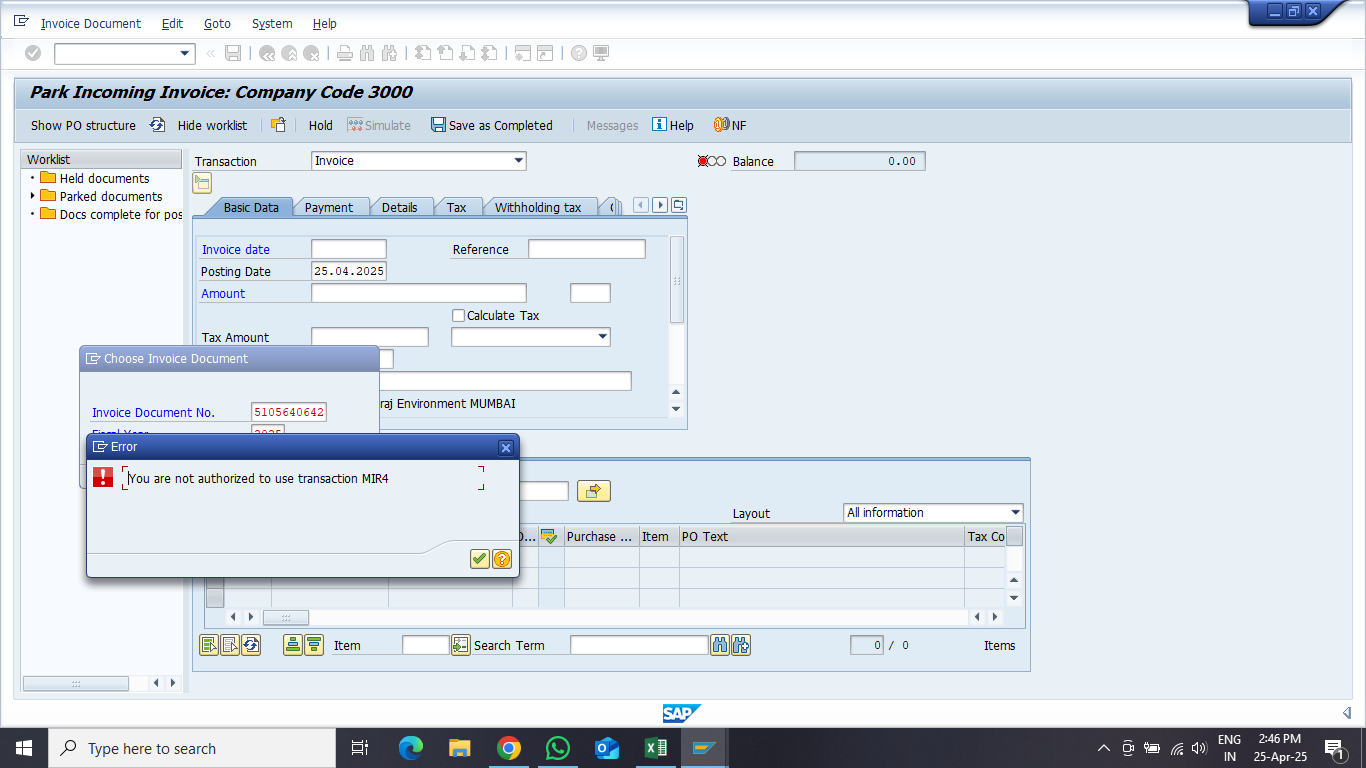Open Excel from the Windows taskbar

coord(656,748)
